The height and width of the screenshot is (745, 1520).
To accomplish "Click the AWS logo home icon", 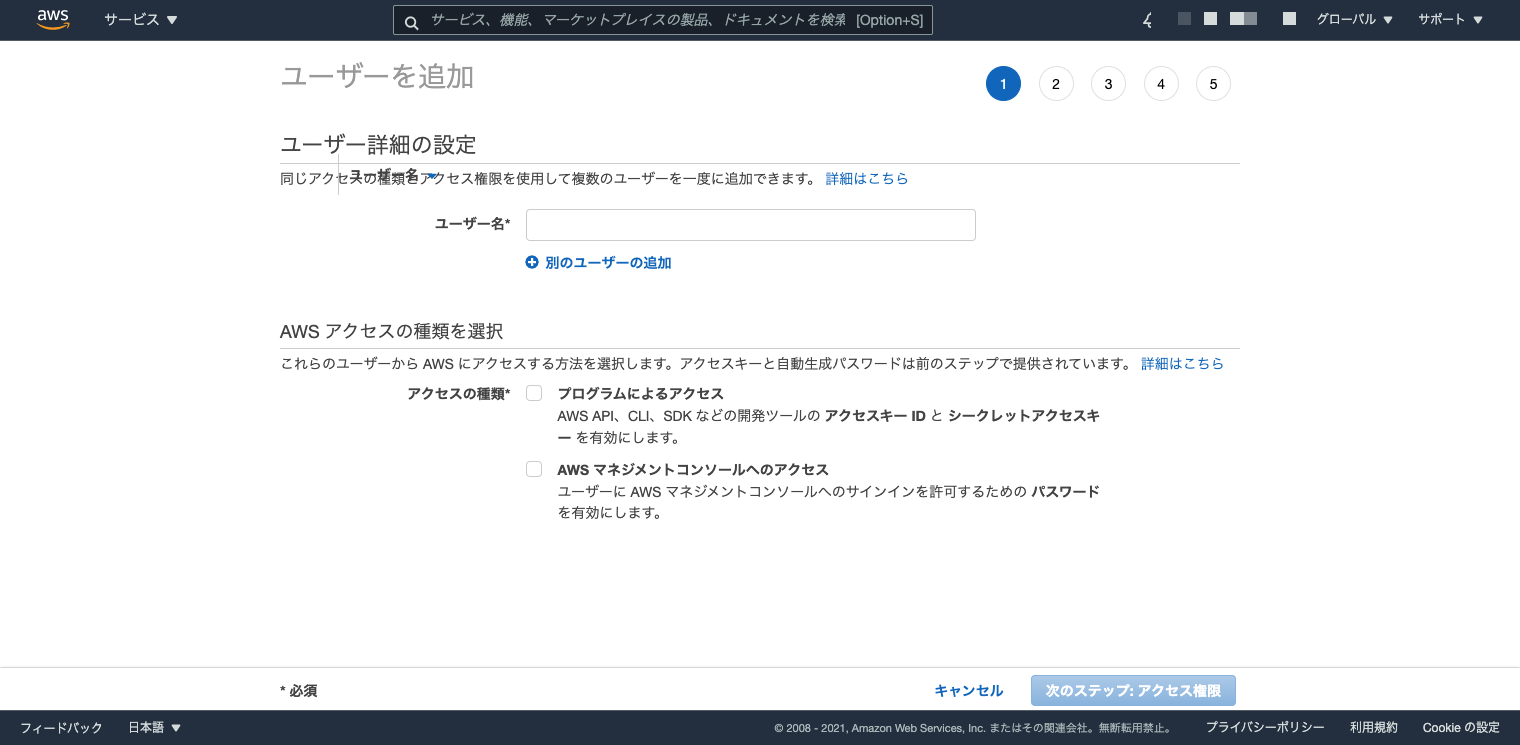I will [x=53, y=20].
